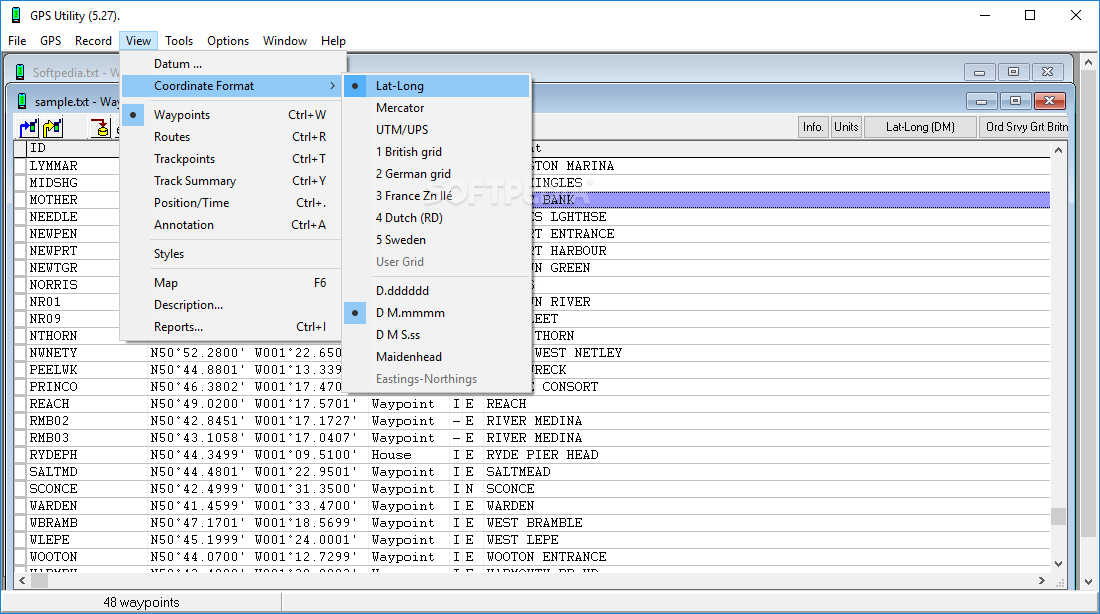Image resolution: width=1100 pixels, height=614 pixels.
Task: Choose the D M.mmmm angle format
Action: pos(436,313)
